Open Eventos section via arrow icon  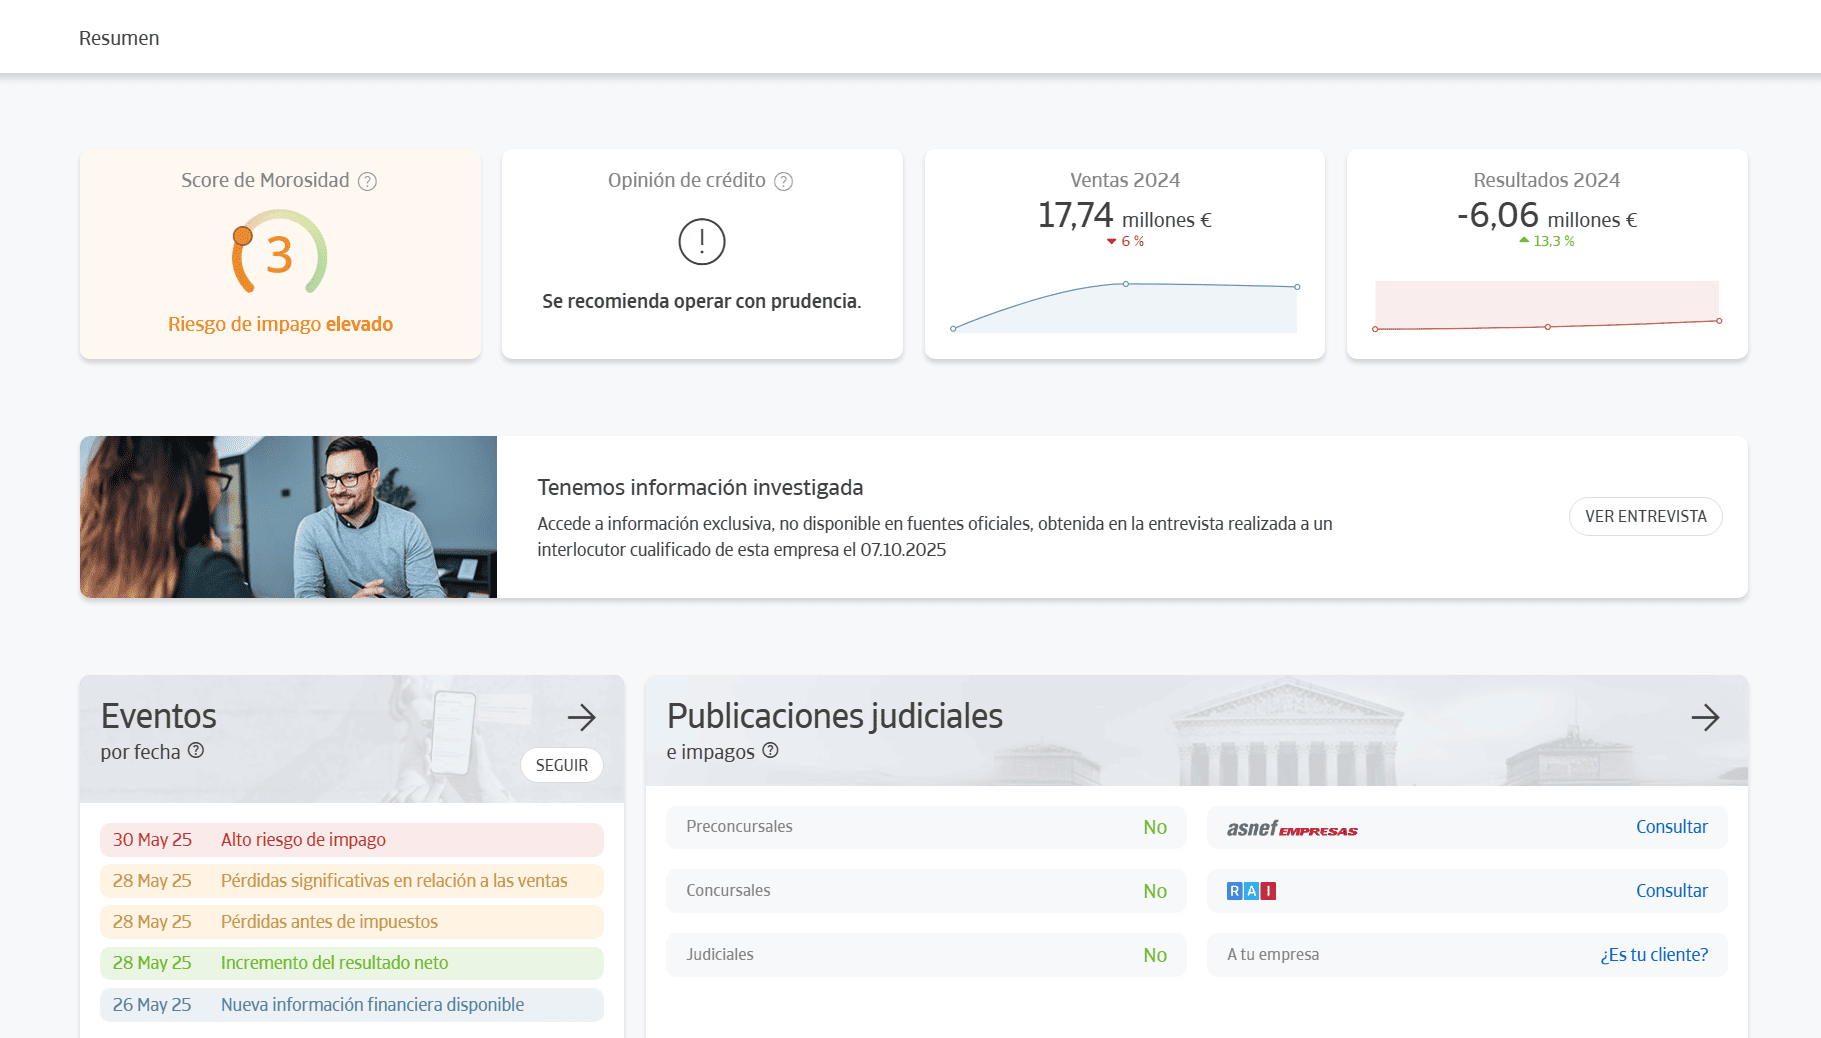pyautogui.click(x=582, y=717)
